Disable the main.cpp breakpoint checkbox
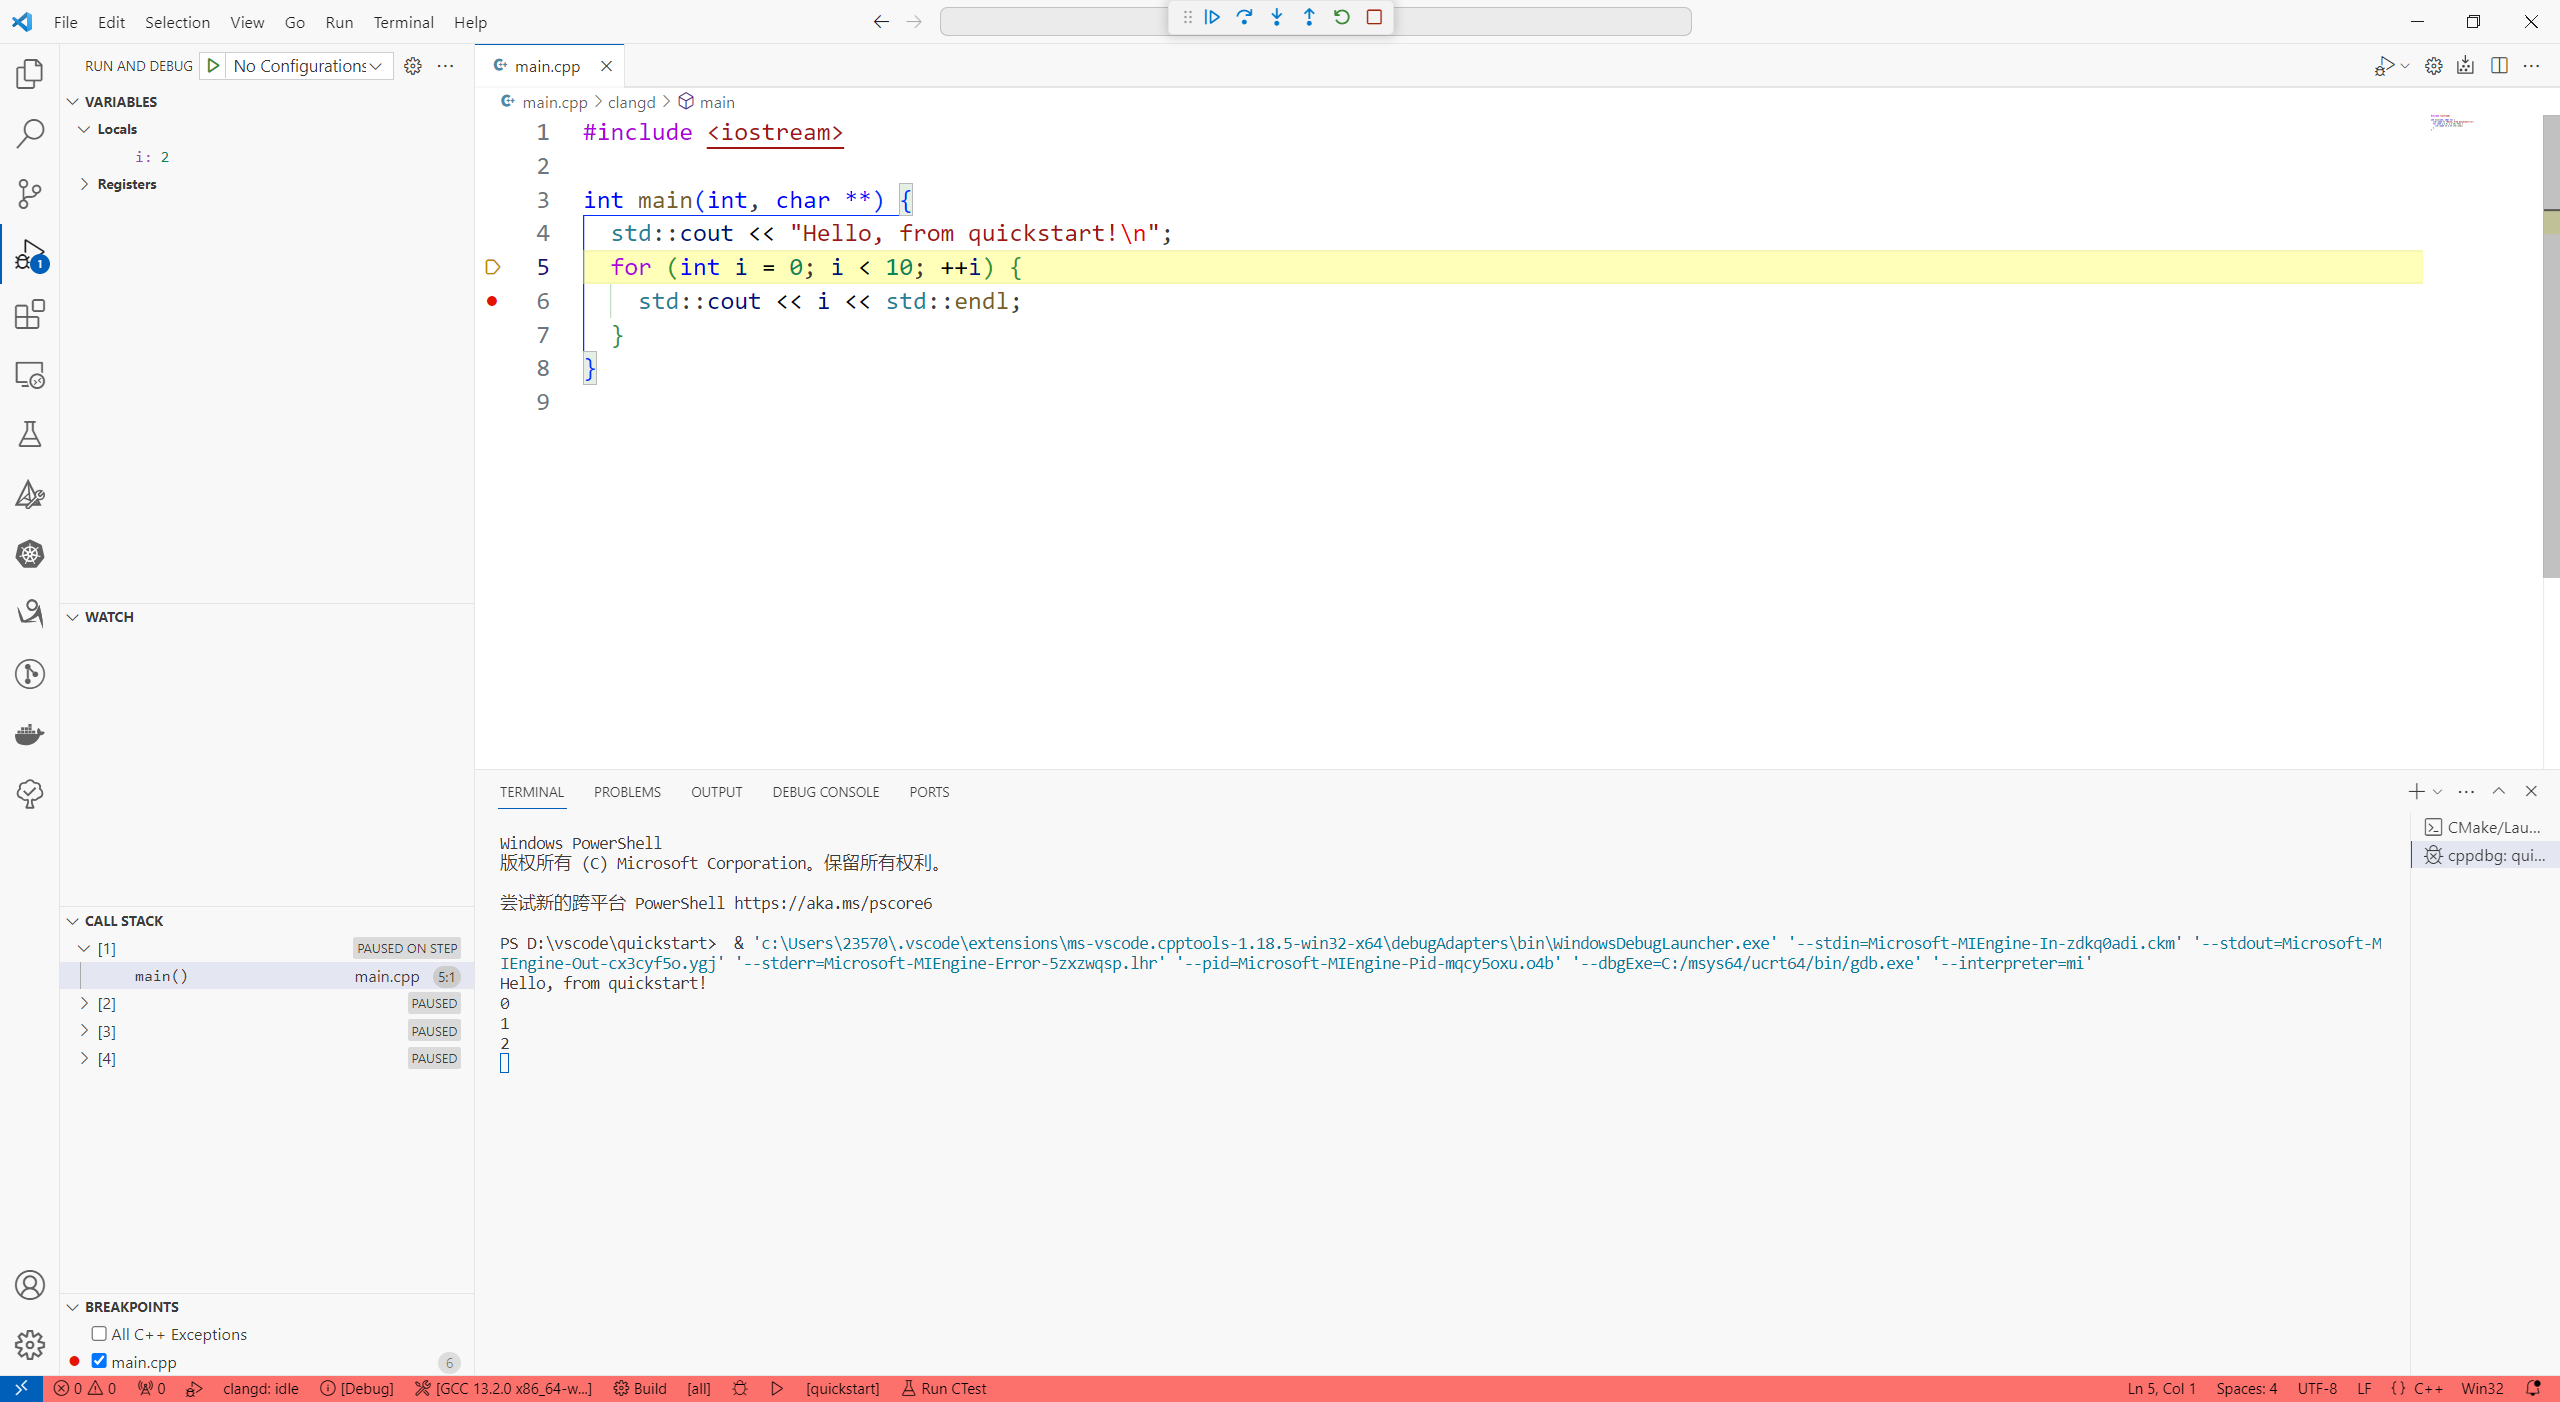This screenshot has width=2560, height=1402. tap(99, 1361)
